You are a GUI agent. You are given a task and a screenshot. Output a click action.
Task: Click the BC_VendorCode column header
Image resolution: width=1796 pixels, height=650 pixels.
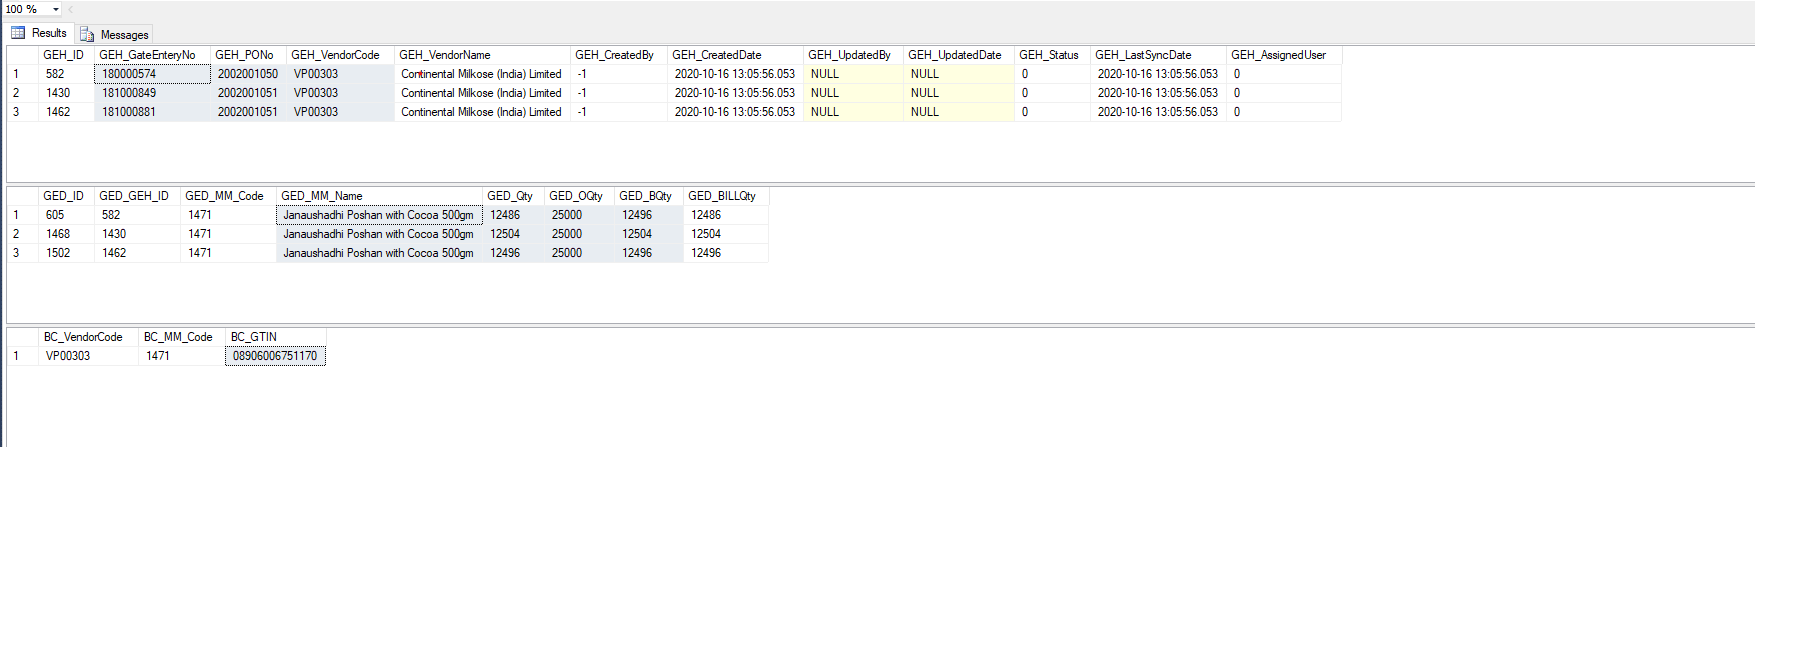(83, 337)
